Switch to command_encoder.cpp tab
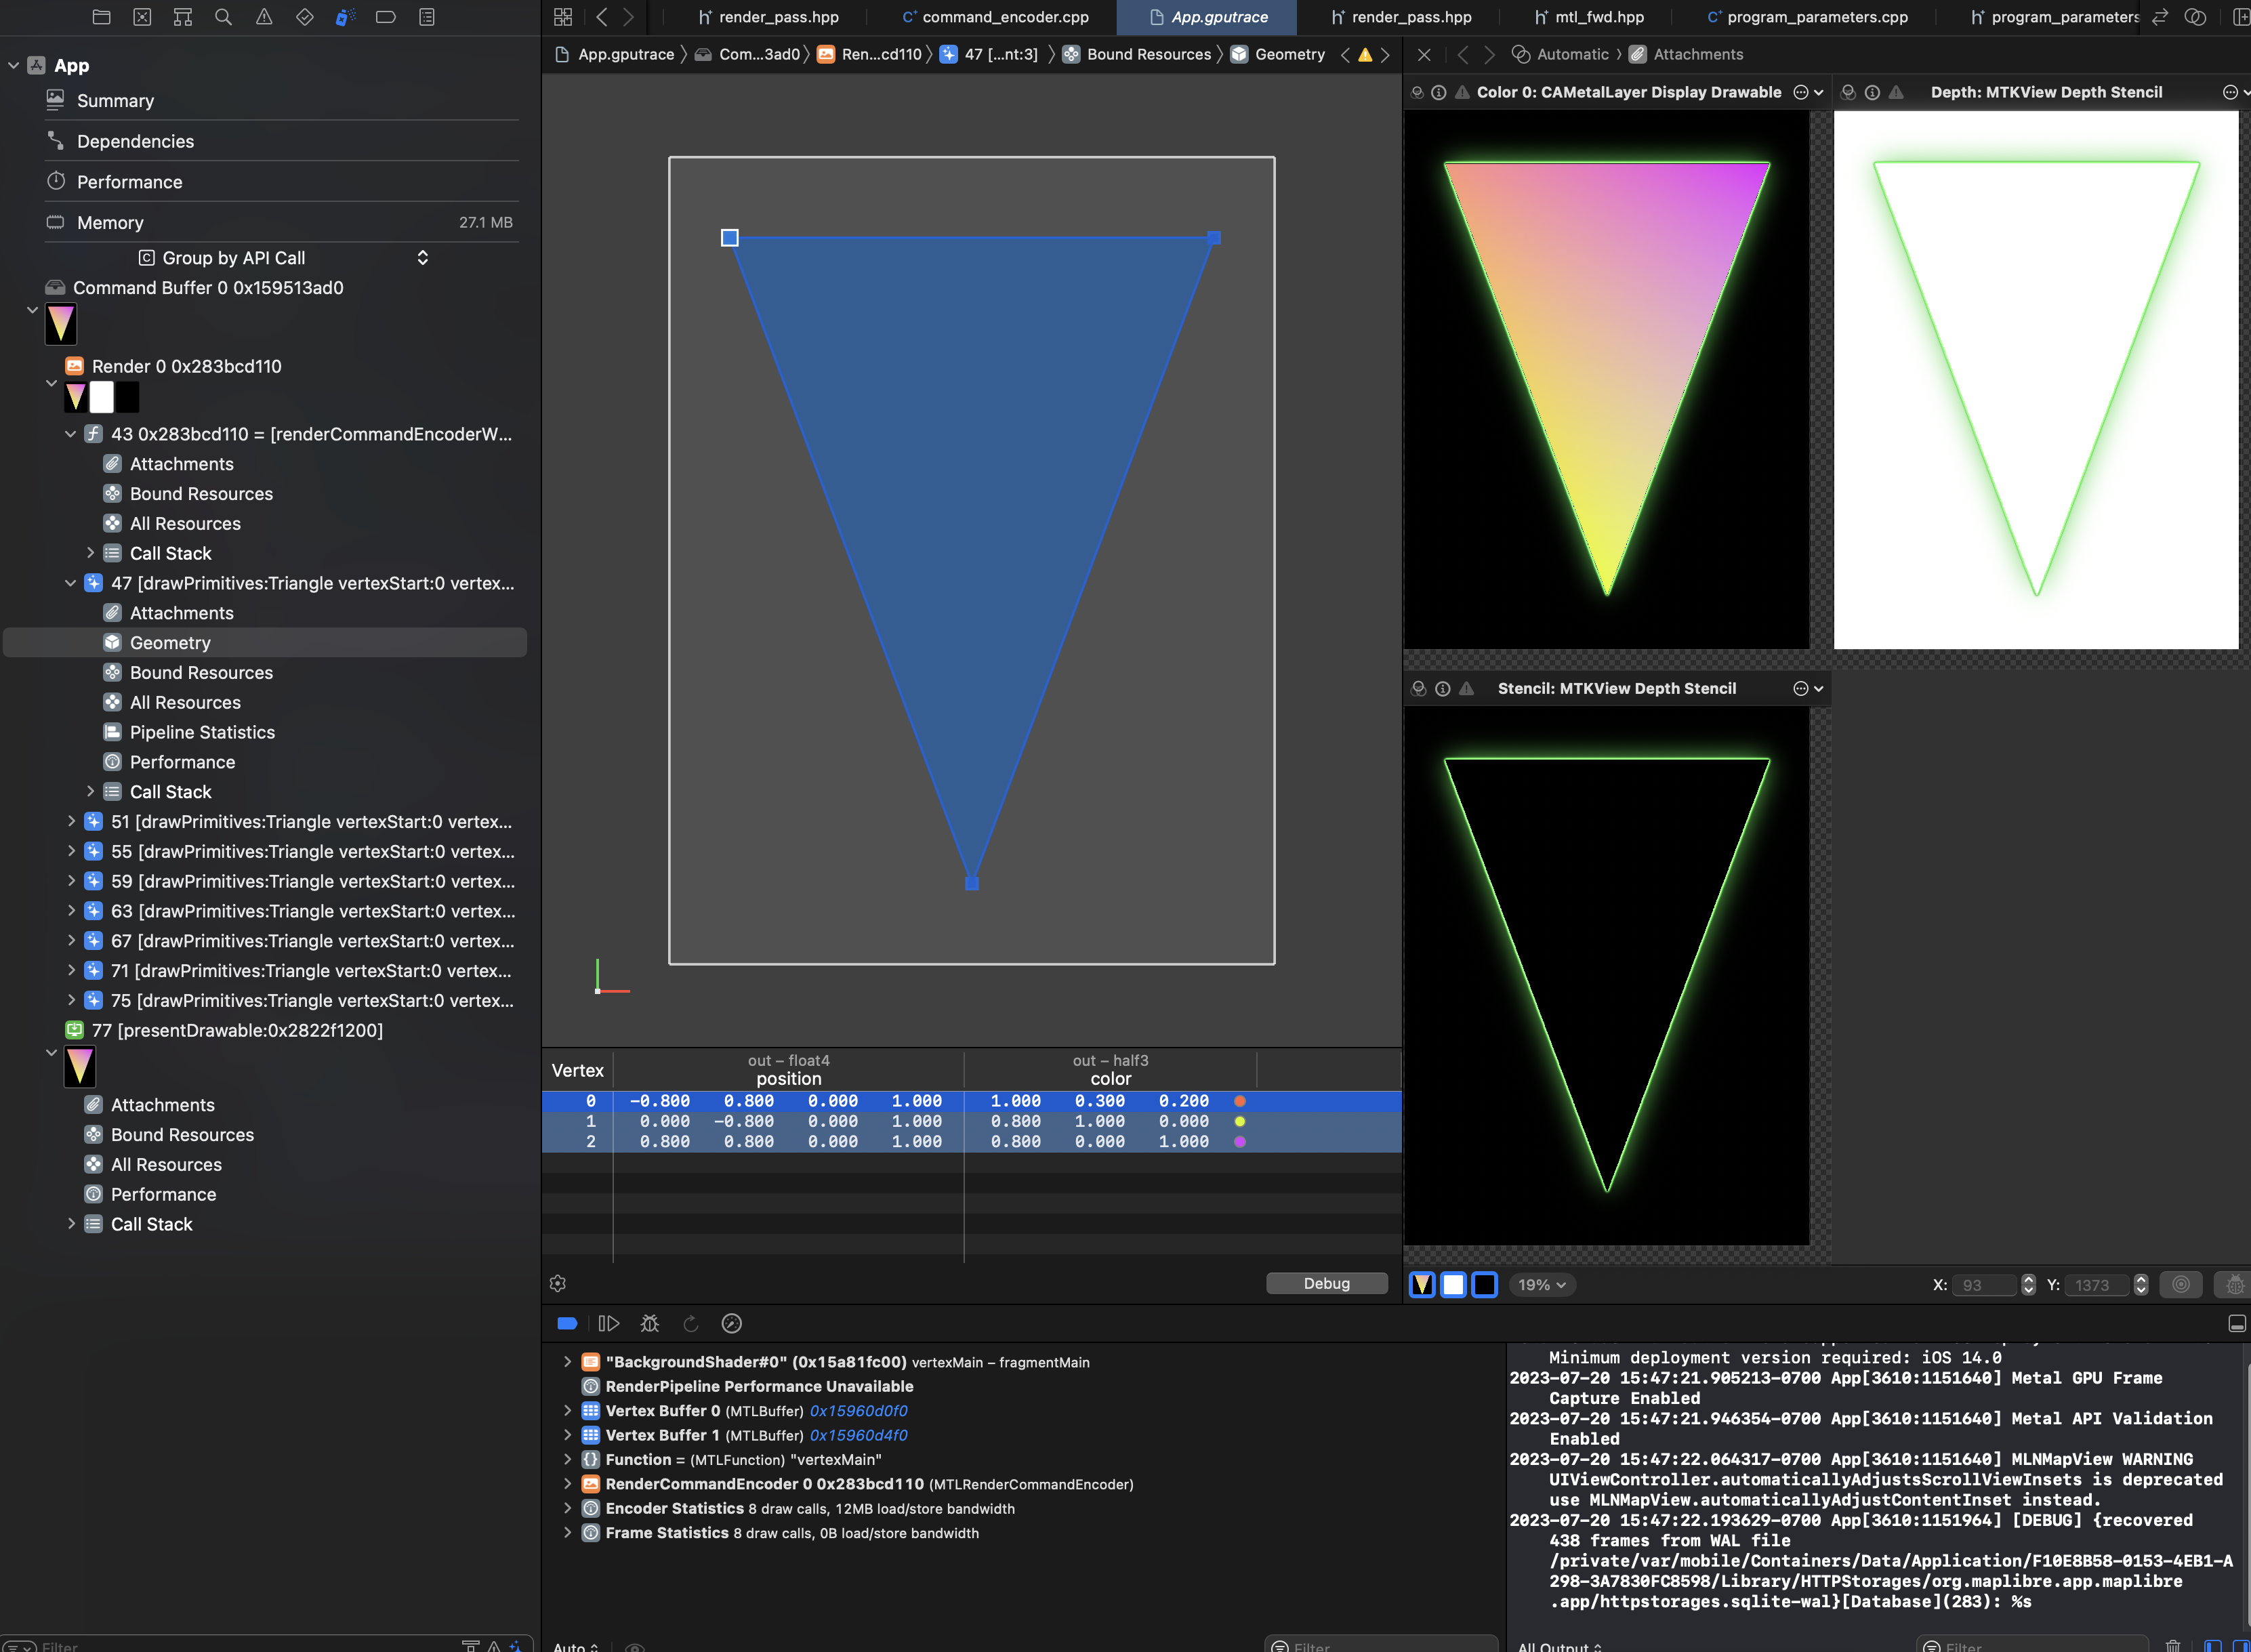This screenshot has height=1652, width=2251. (1004, 17)
